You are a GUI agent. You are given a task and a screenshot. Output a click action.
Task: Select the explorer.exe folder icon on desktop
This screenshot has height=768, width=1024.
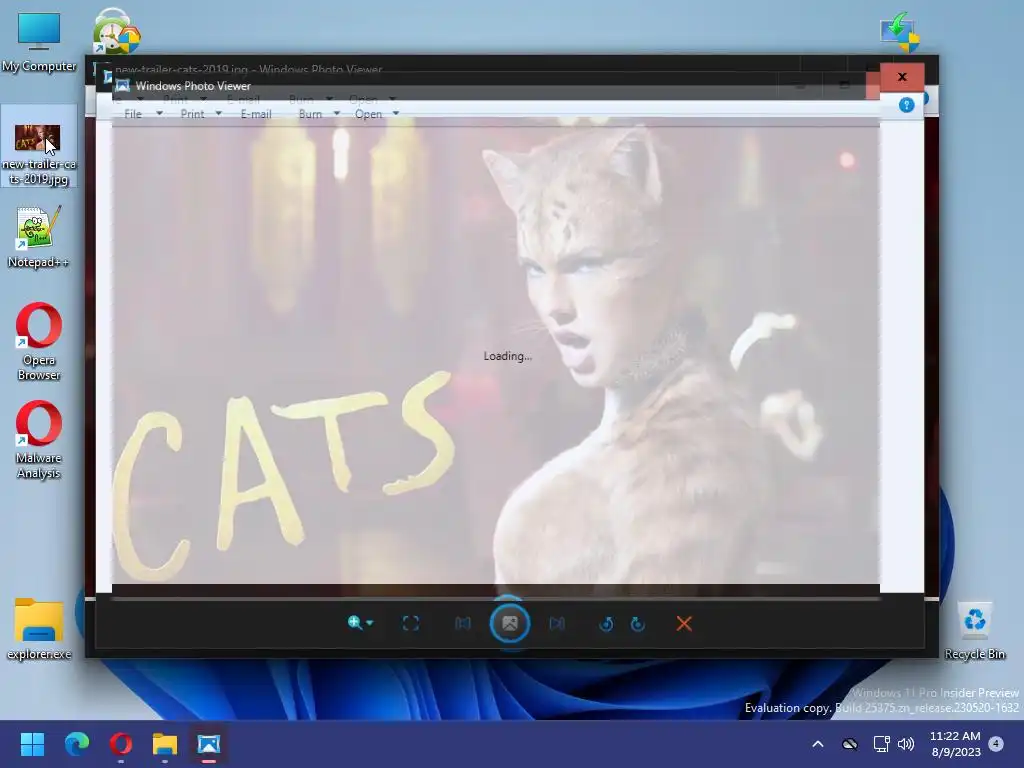point(39,628)
